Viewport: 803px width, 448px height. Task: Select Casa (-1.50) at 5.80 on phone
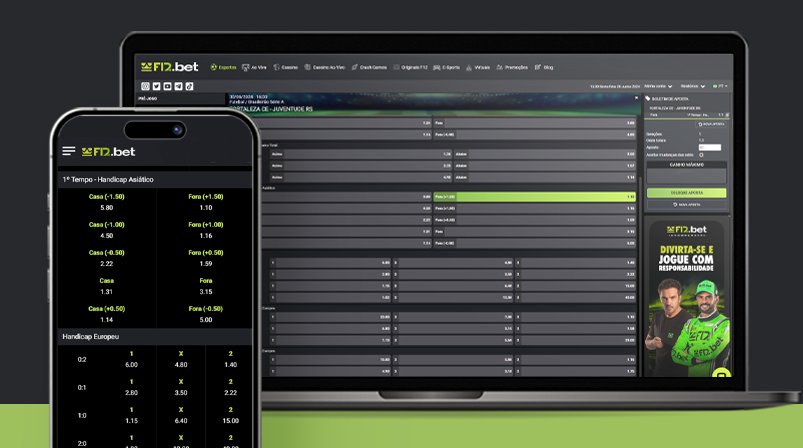[x=107, y=202]
